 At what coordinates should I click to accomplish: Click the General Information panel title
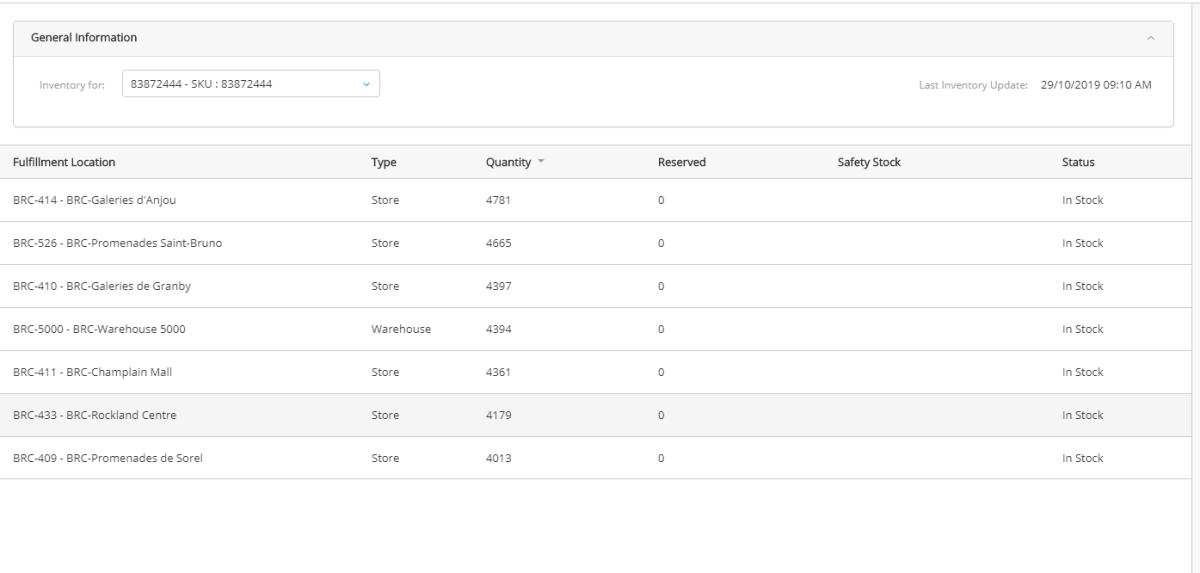click(x=84, y=38)
